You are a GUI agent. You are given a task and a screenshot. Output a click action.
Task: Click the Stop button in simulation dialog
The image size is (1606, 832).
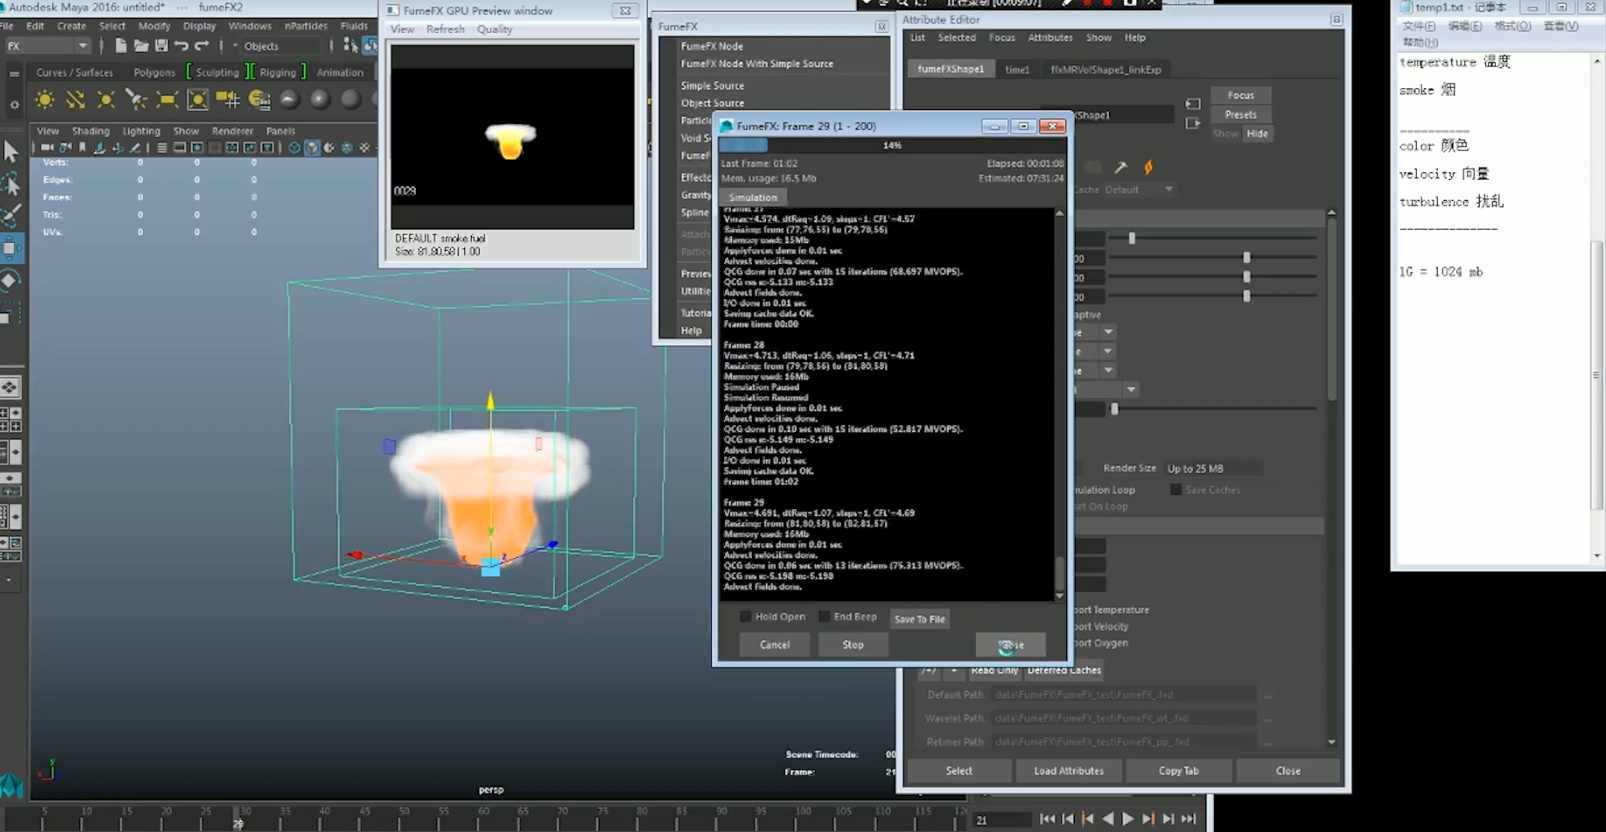(853, 645)
